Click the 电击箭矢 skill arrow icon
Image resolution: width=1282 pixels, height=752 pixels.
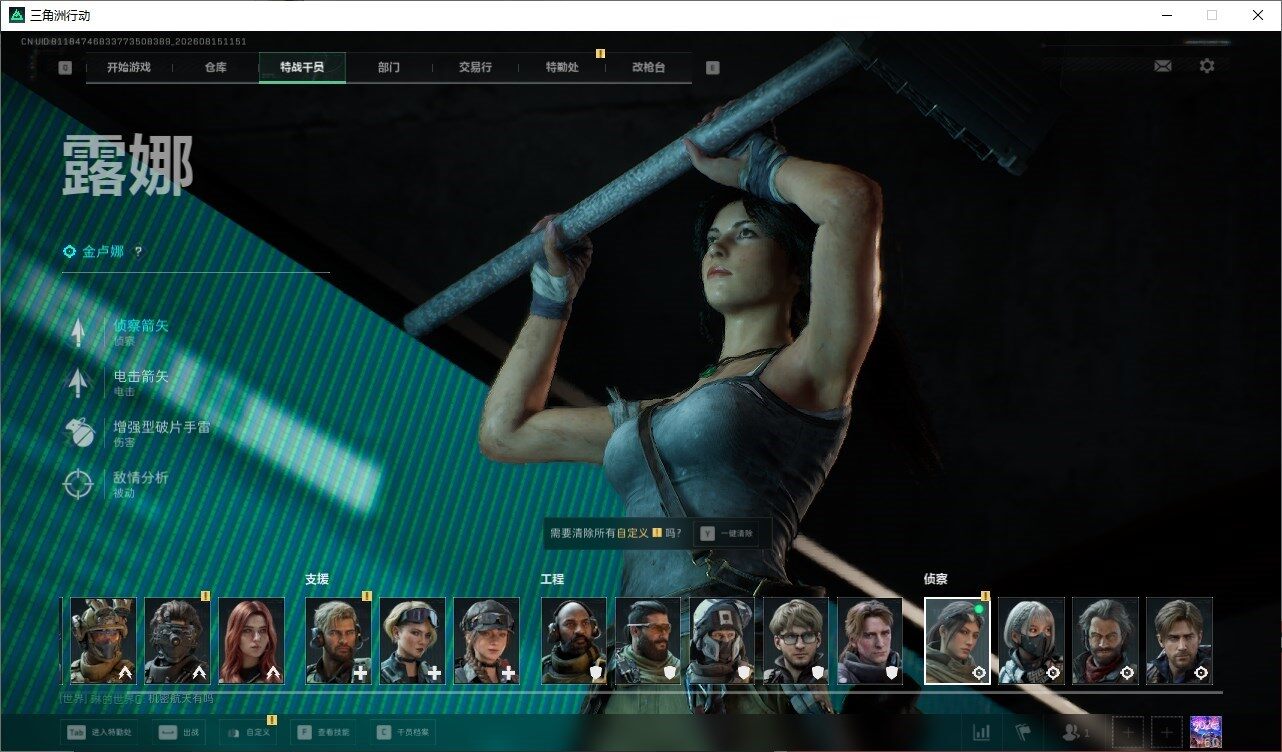coord(78,383)
